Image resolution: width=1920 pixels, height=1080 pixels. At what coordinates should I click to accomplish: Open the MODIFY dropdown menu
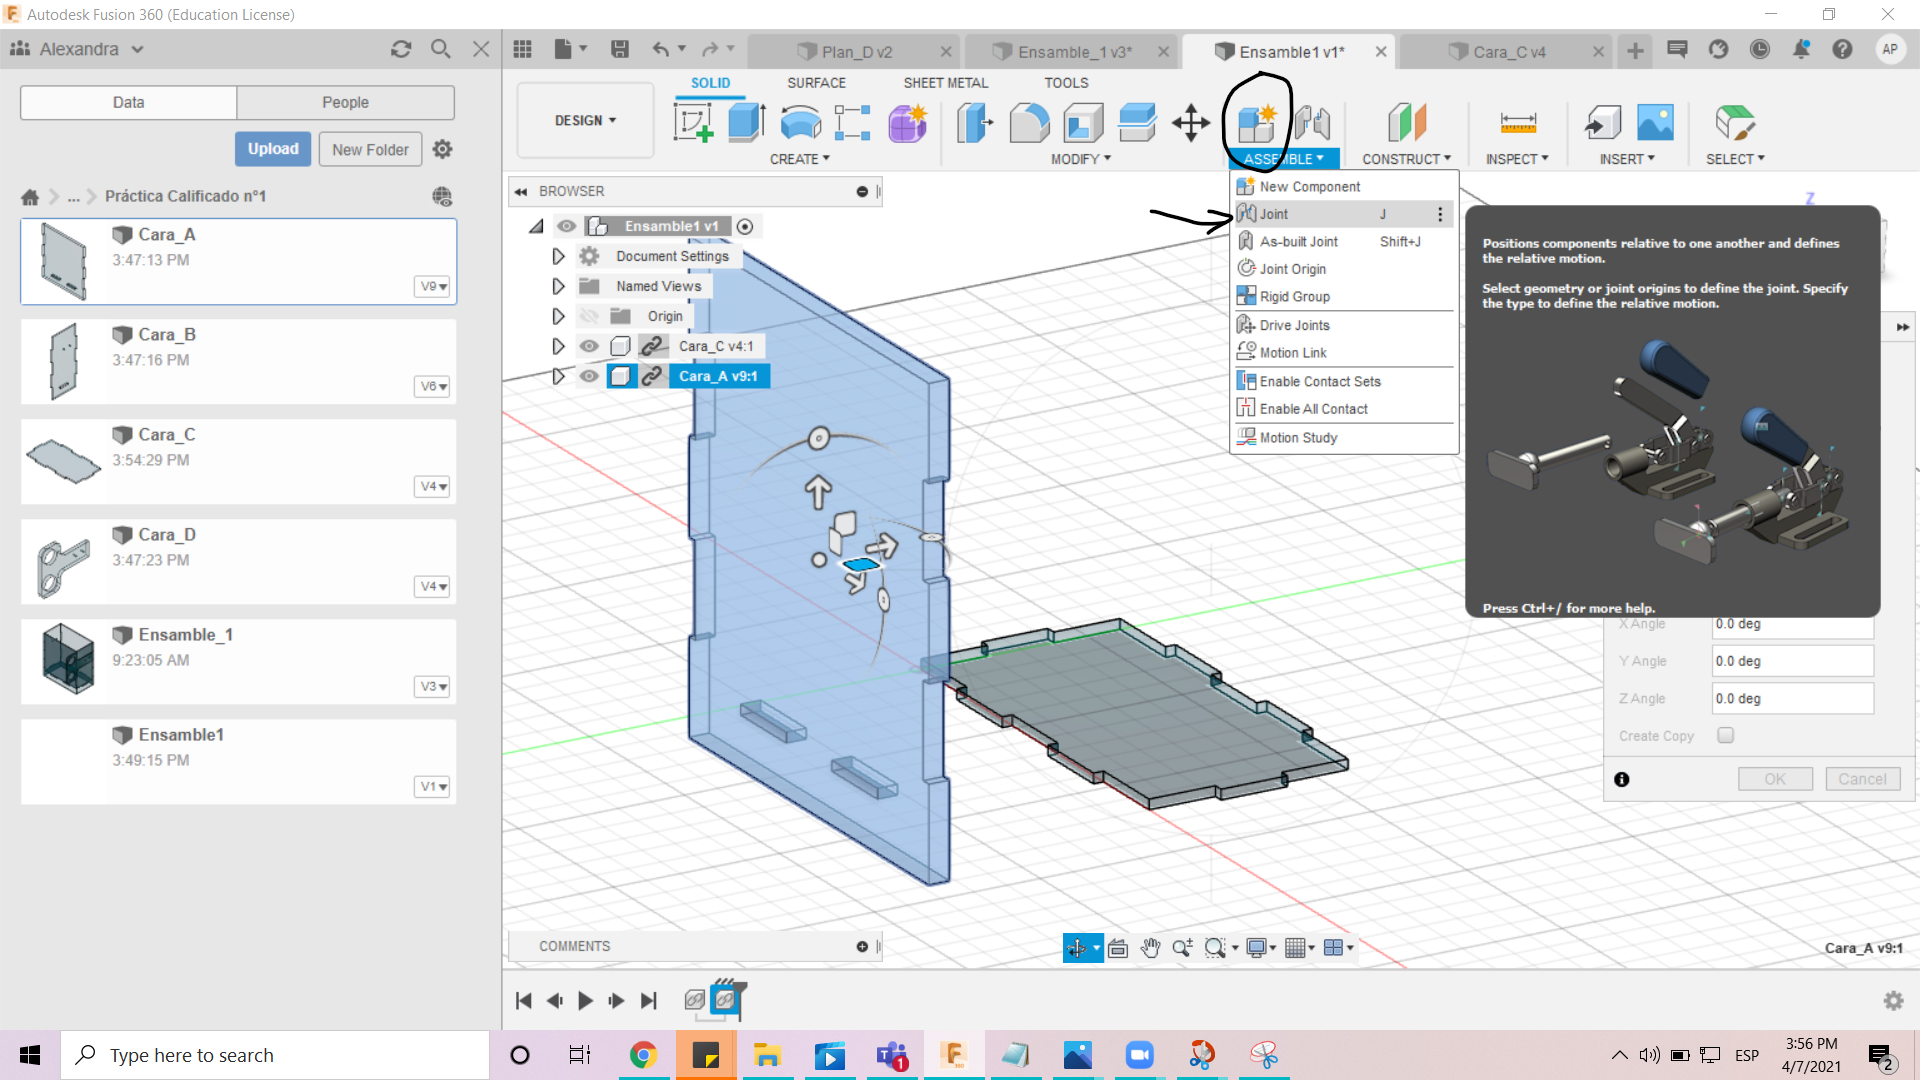click(1080, 159)
